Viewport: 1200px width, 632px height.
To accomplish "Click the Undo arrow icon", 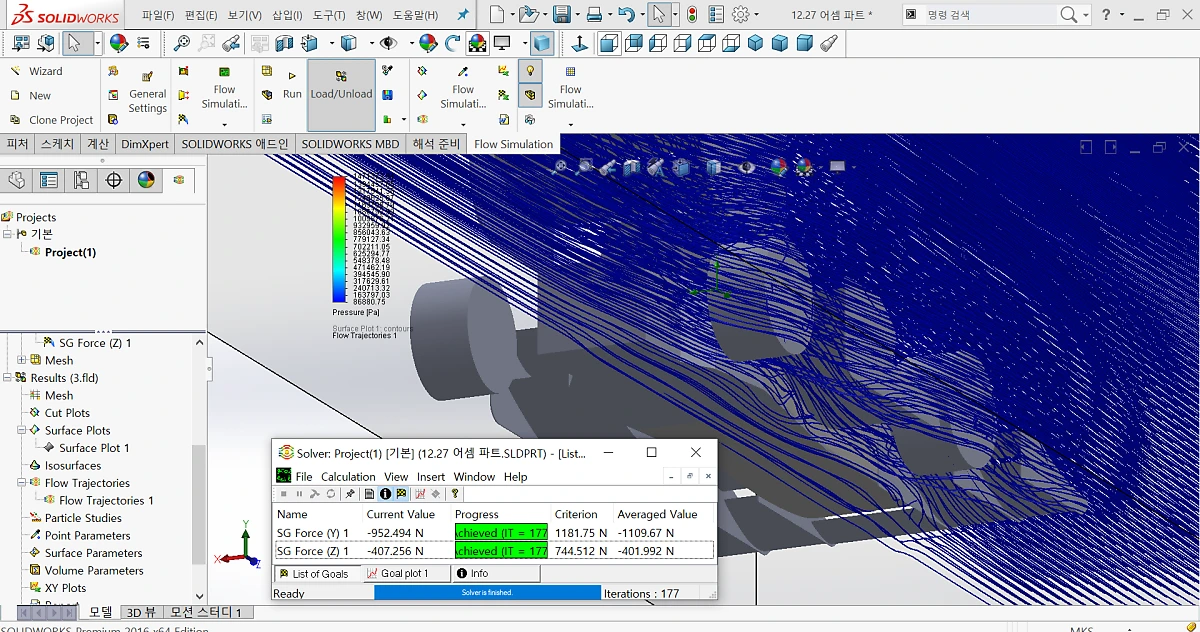I will [x=625, y=15].
